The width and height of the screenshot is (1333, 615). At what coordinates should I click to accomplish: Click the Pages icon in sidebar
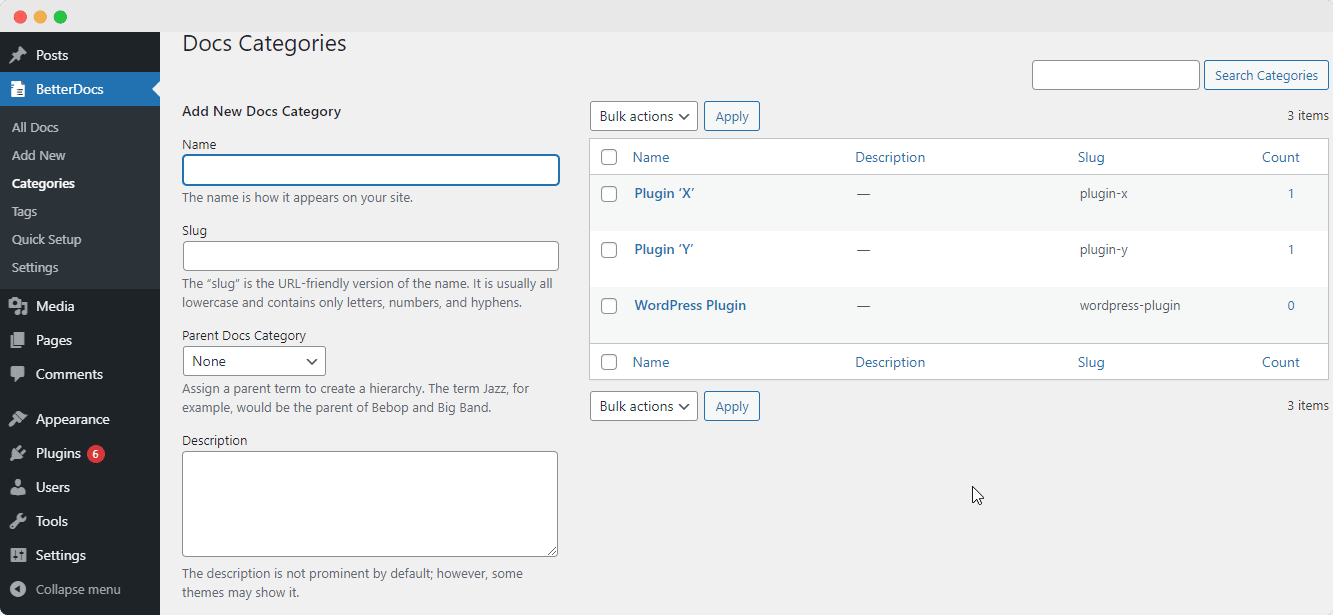18,340
